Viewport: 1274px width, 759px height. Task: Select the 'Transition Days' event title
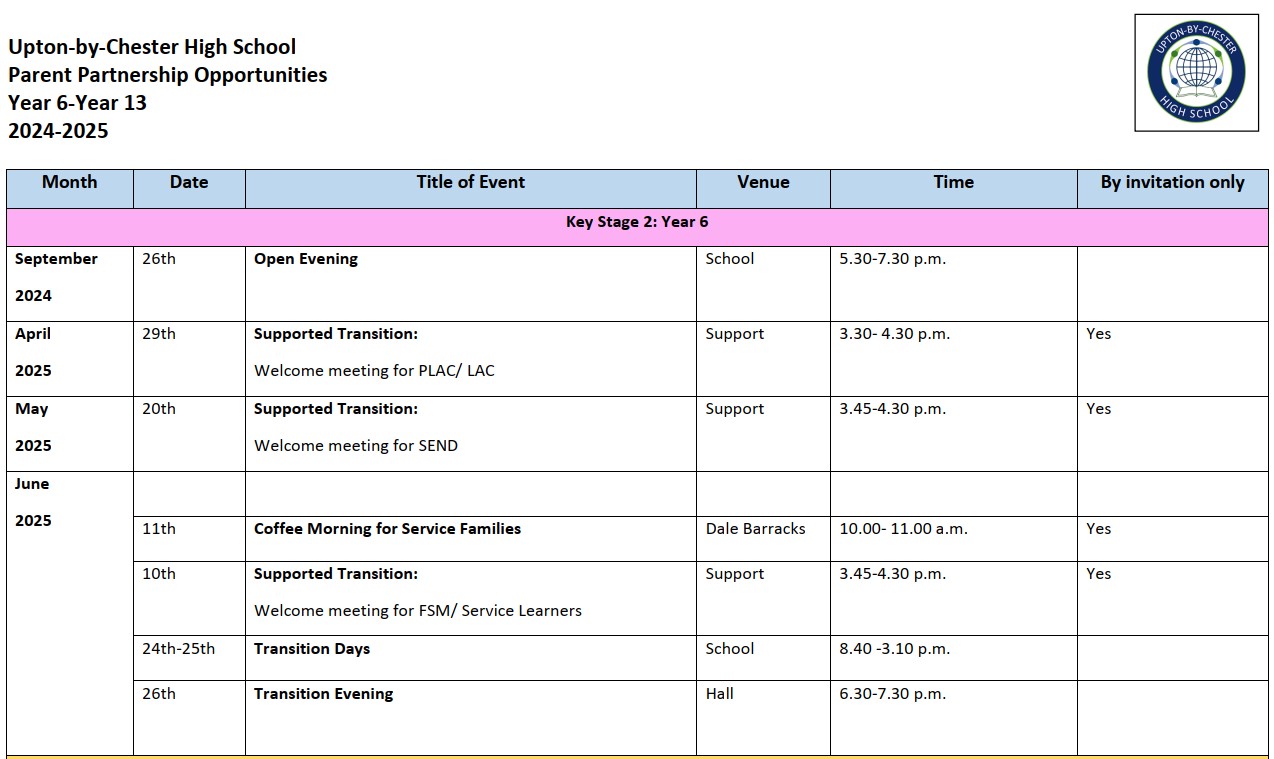[x=312, y=649]
